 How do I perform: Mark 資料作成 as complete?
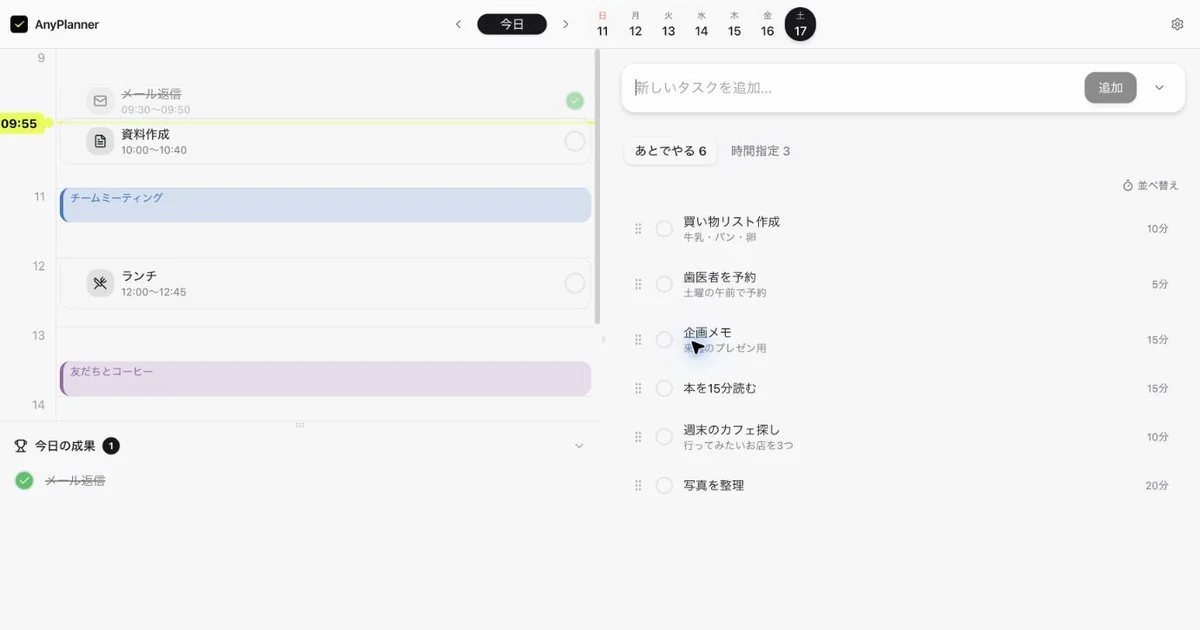(574, 141)
